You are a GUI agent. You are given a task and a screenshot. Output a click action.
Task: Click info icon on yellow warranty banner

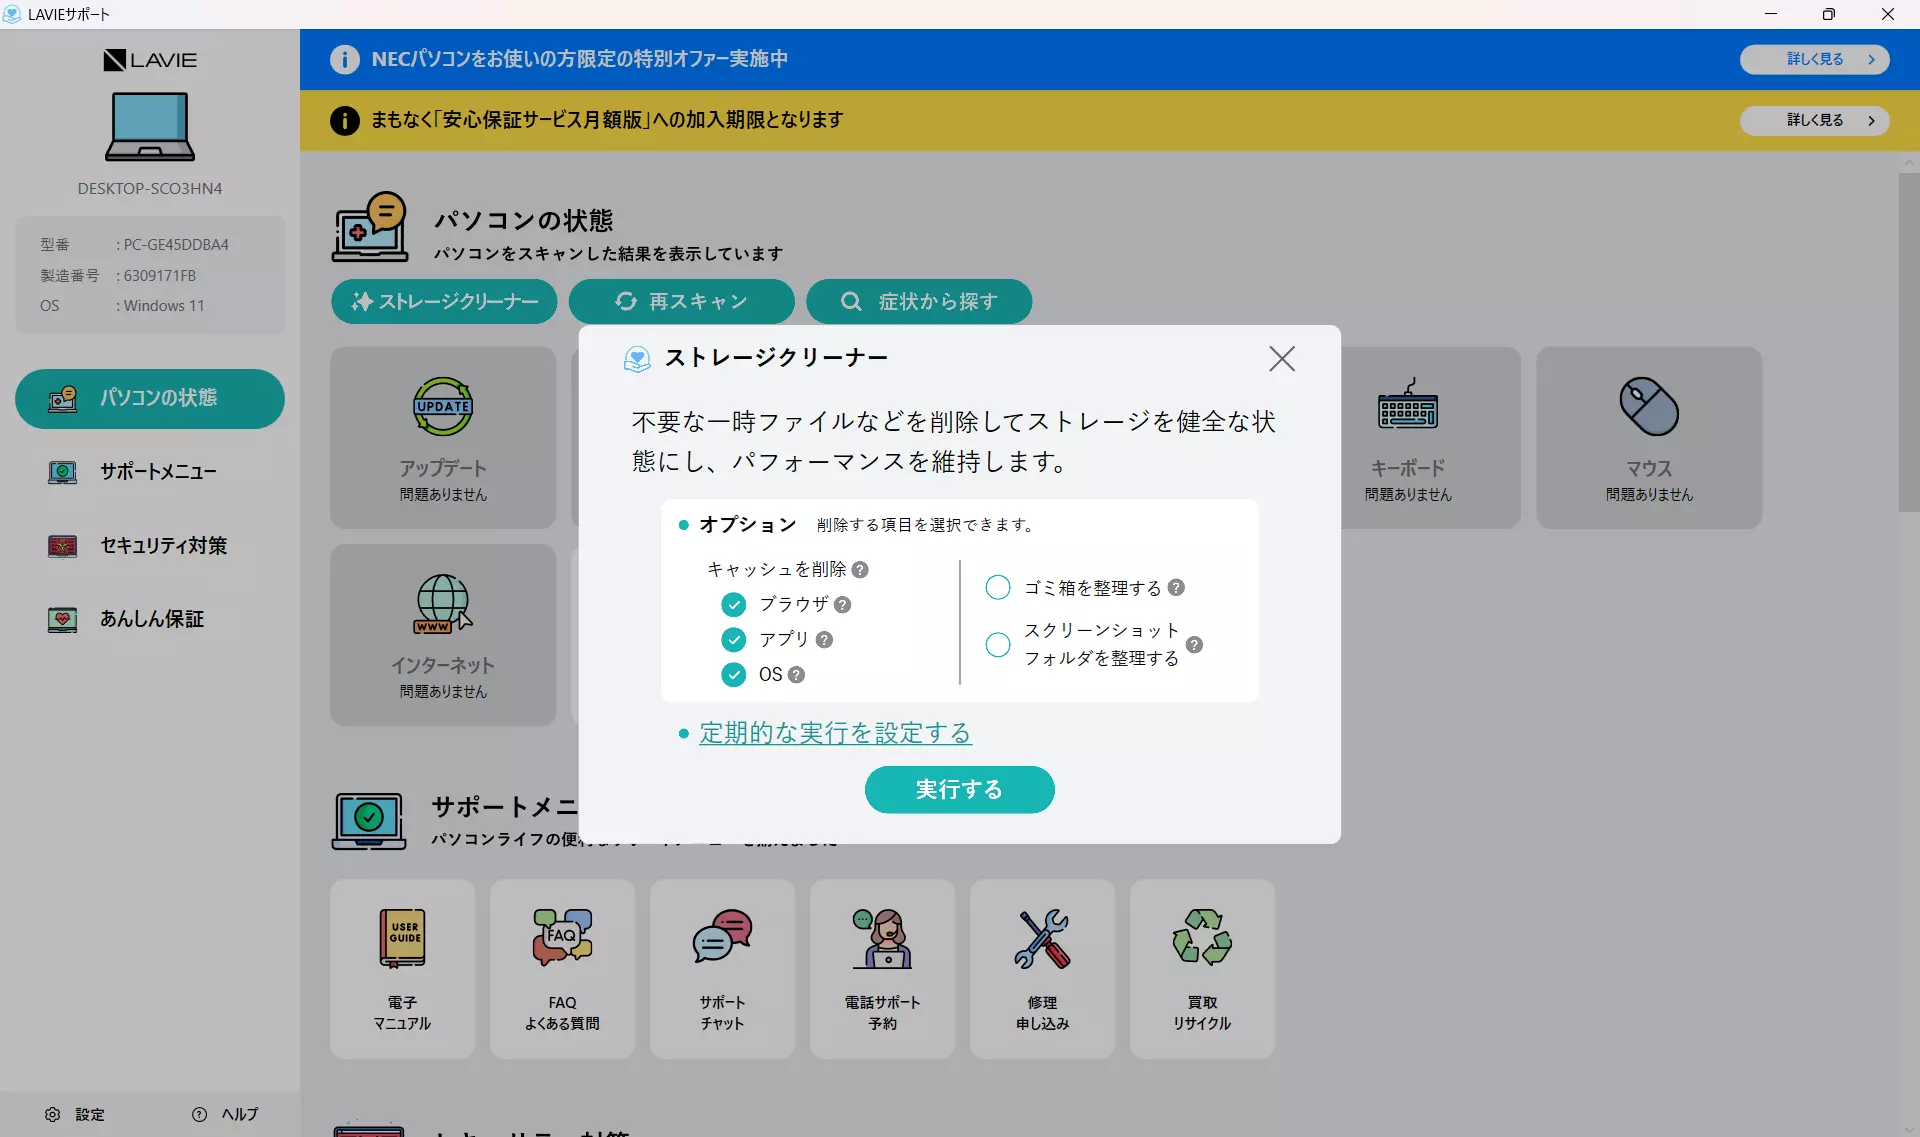345,120
